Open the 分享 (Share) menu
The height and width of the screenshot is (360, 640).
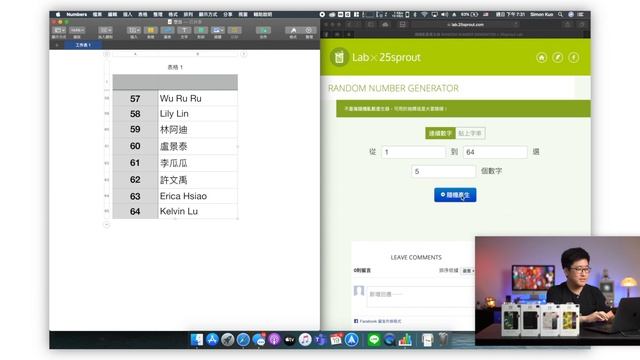pos(227,14)
